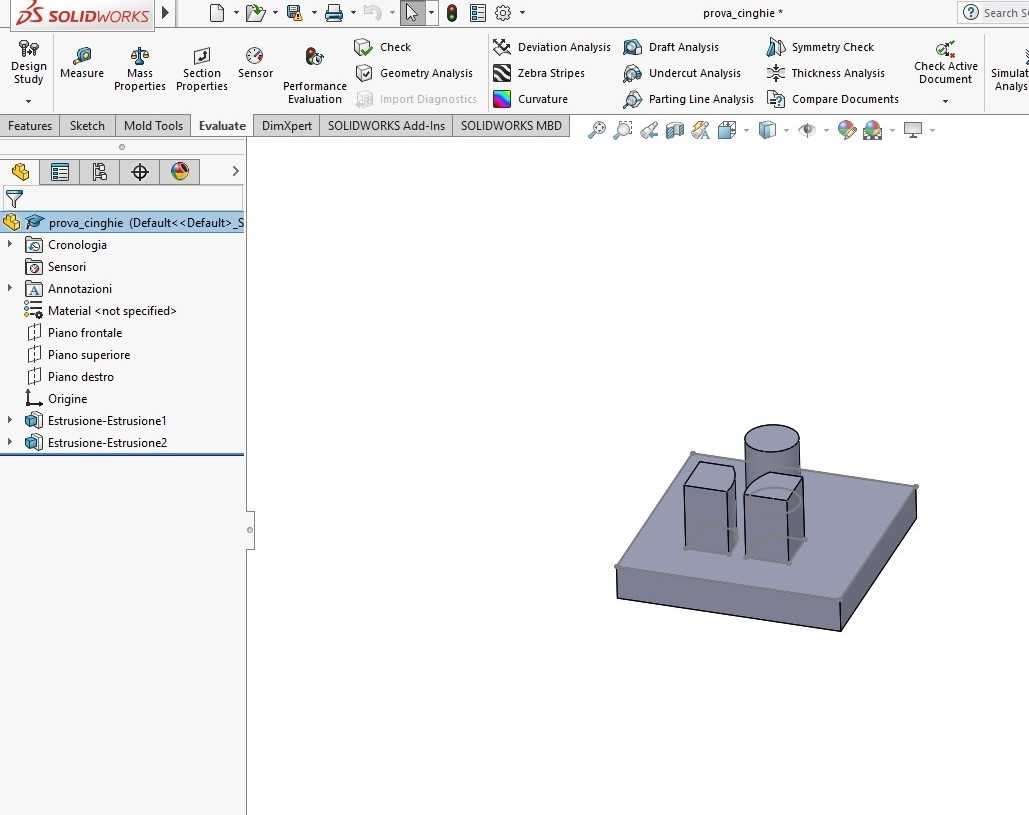Expand the Annotazioni node
This screenshot has width=1029, height=815.
coord(10,288)
